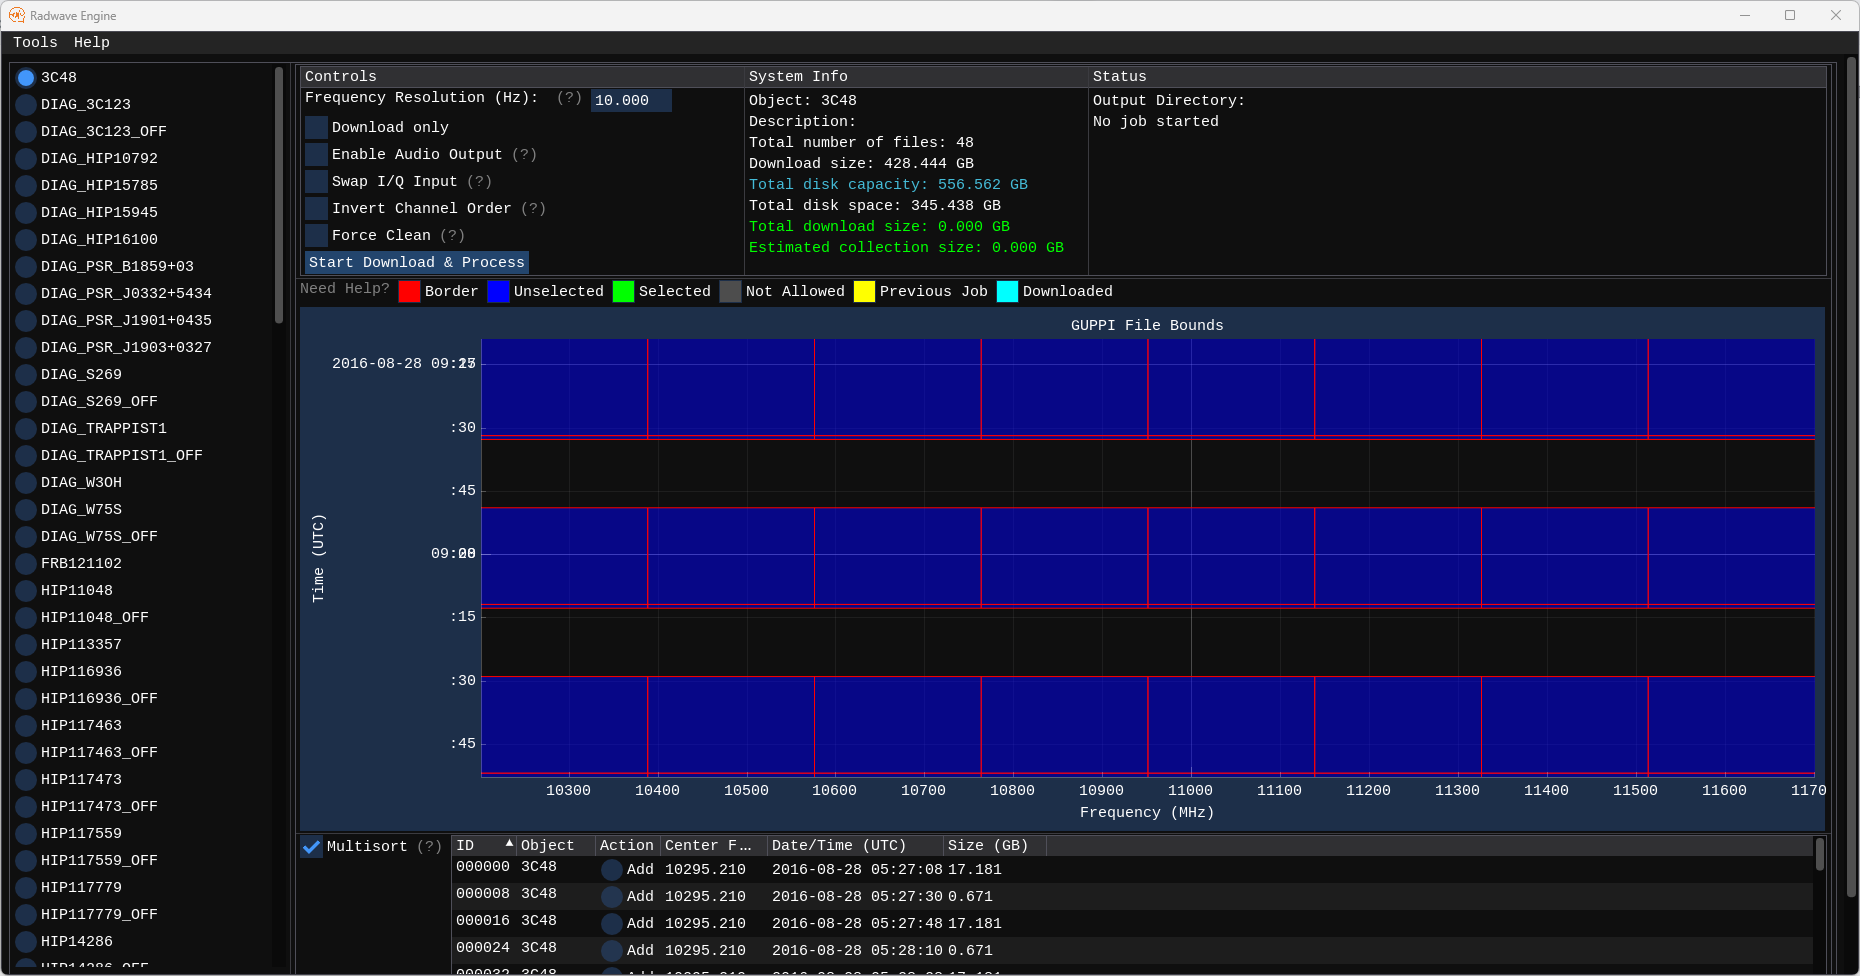
Task: Click Start Download & Process button
Action: (x=417, y=262)
